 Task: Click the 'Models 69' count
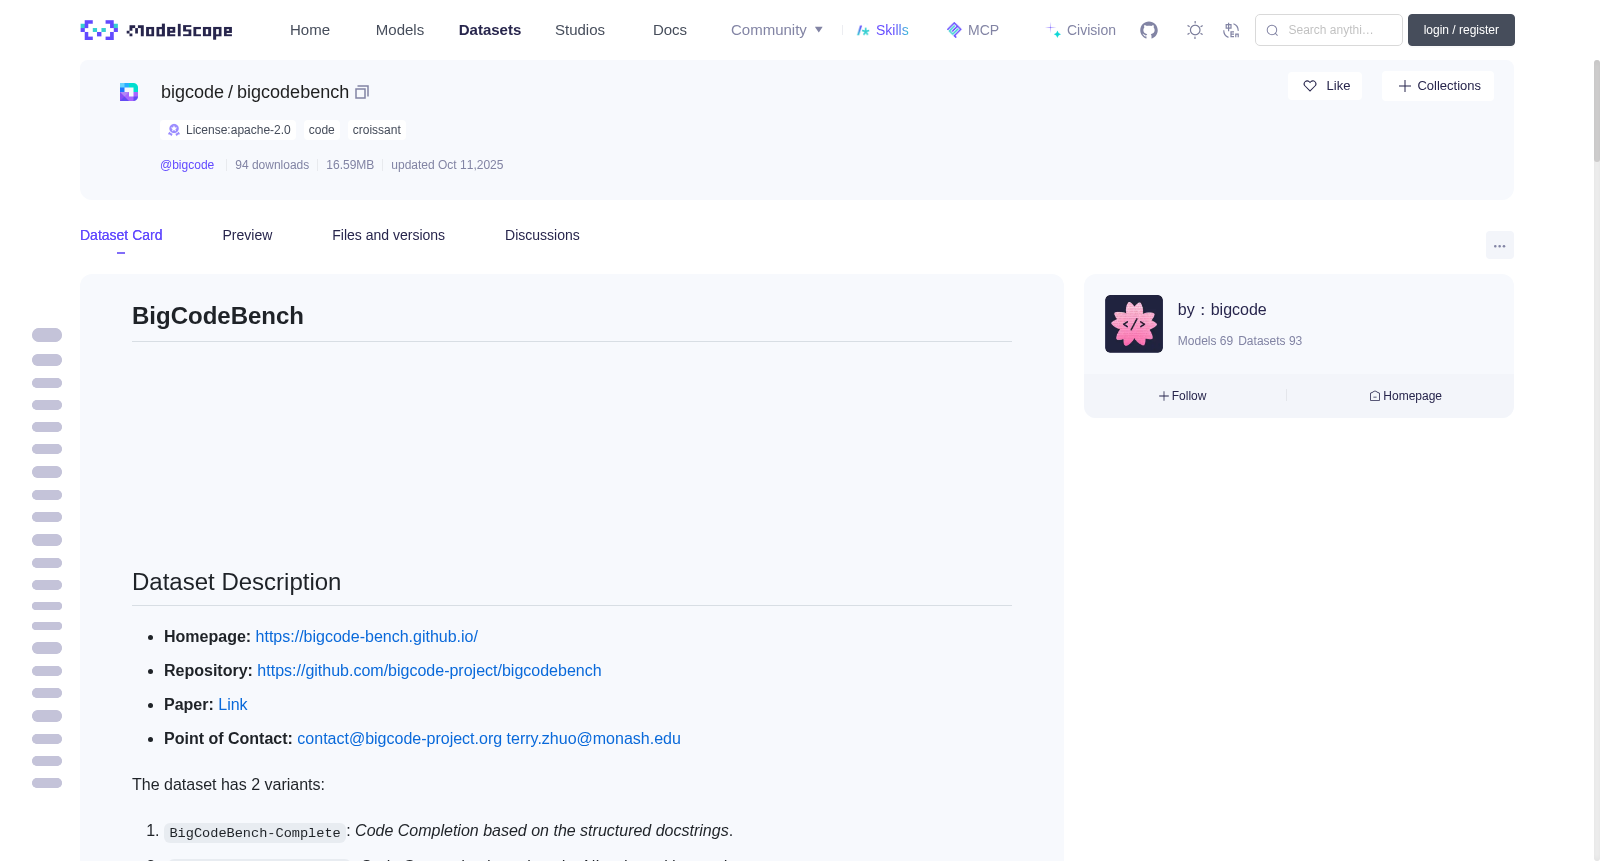tap(1205, 341)
